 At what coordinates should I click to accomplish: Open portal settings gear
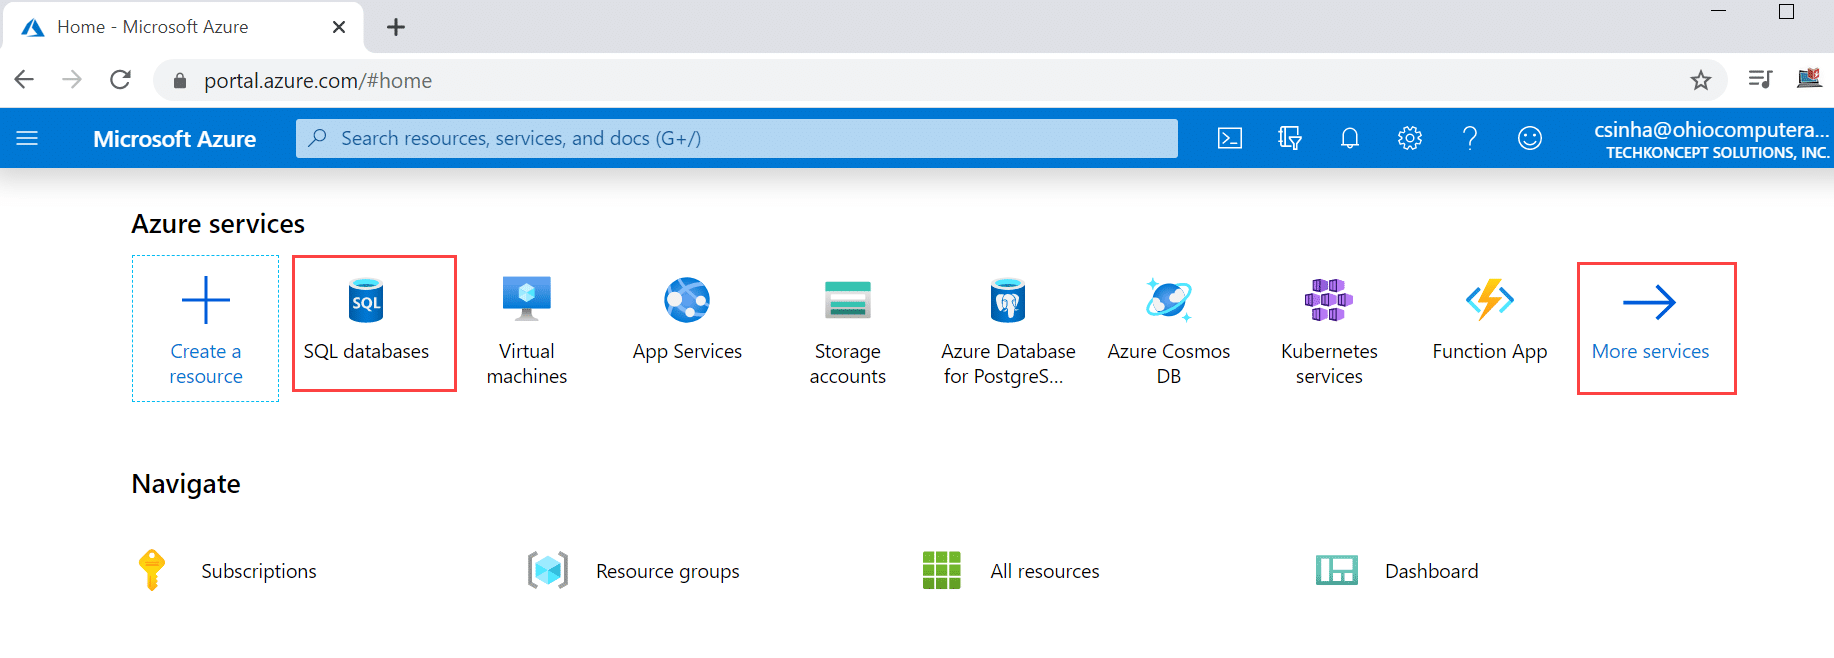coord(1410,138)
